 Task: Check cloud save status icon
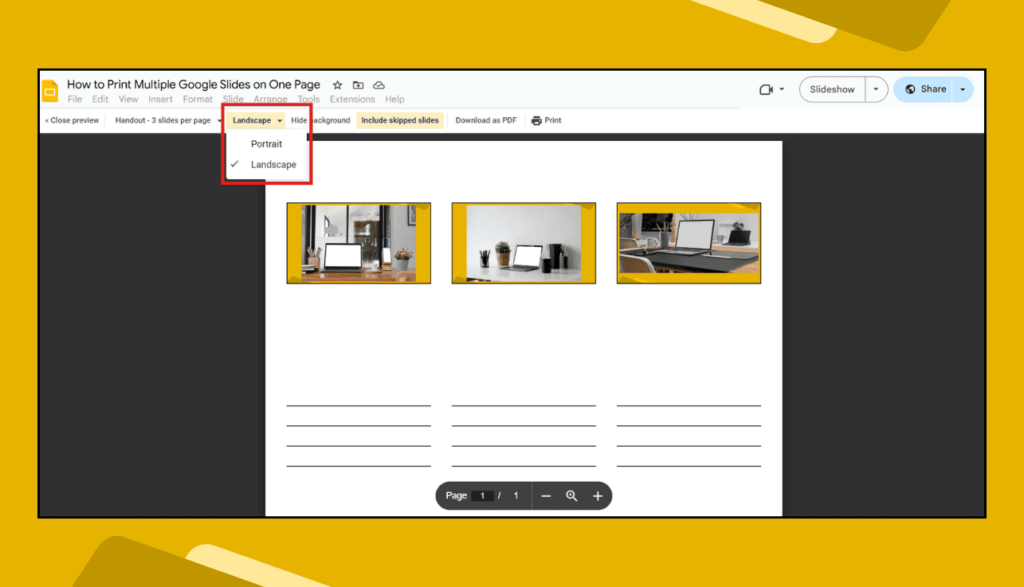379,86
